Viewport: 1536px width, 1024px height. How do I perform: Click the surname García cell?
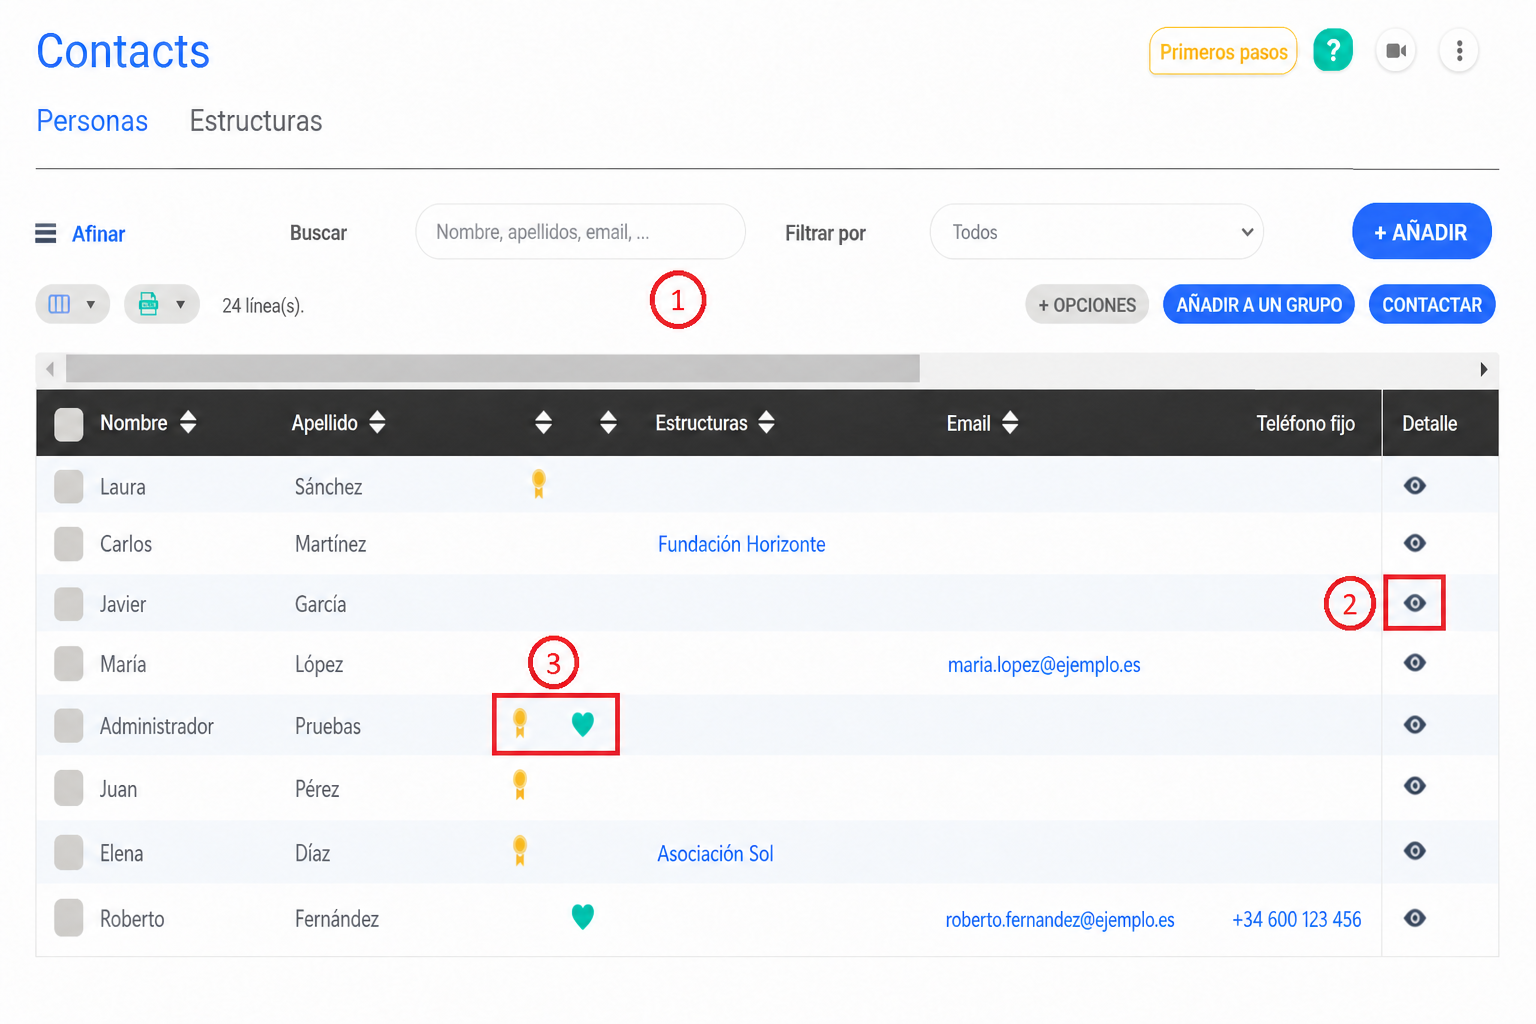pyautogui.click(x=320, y=604)
